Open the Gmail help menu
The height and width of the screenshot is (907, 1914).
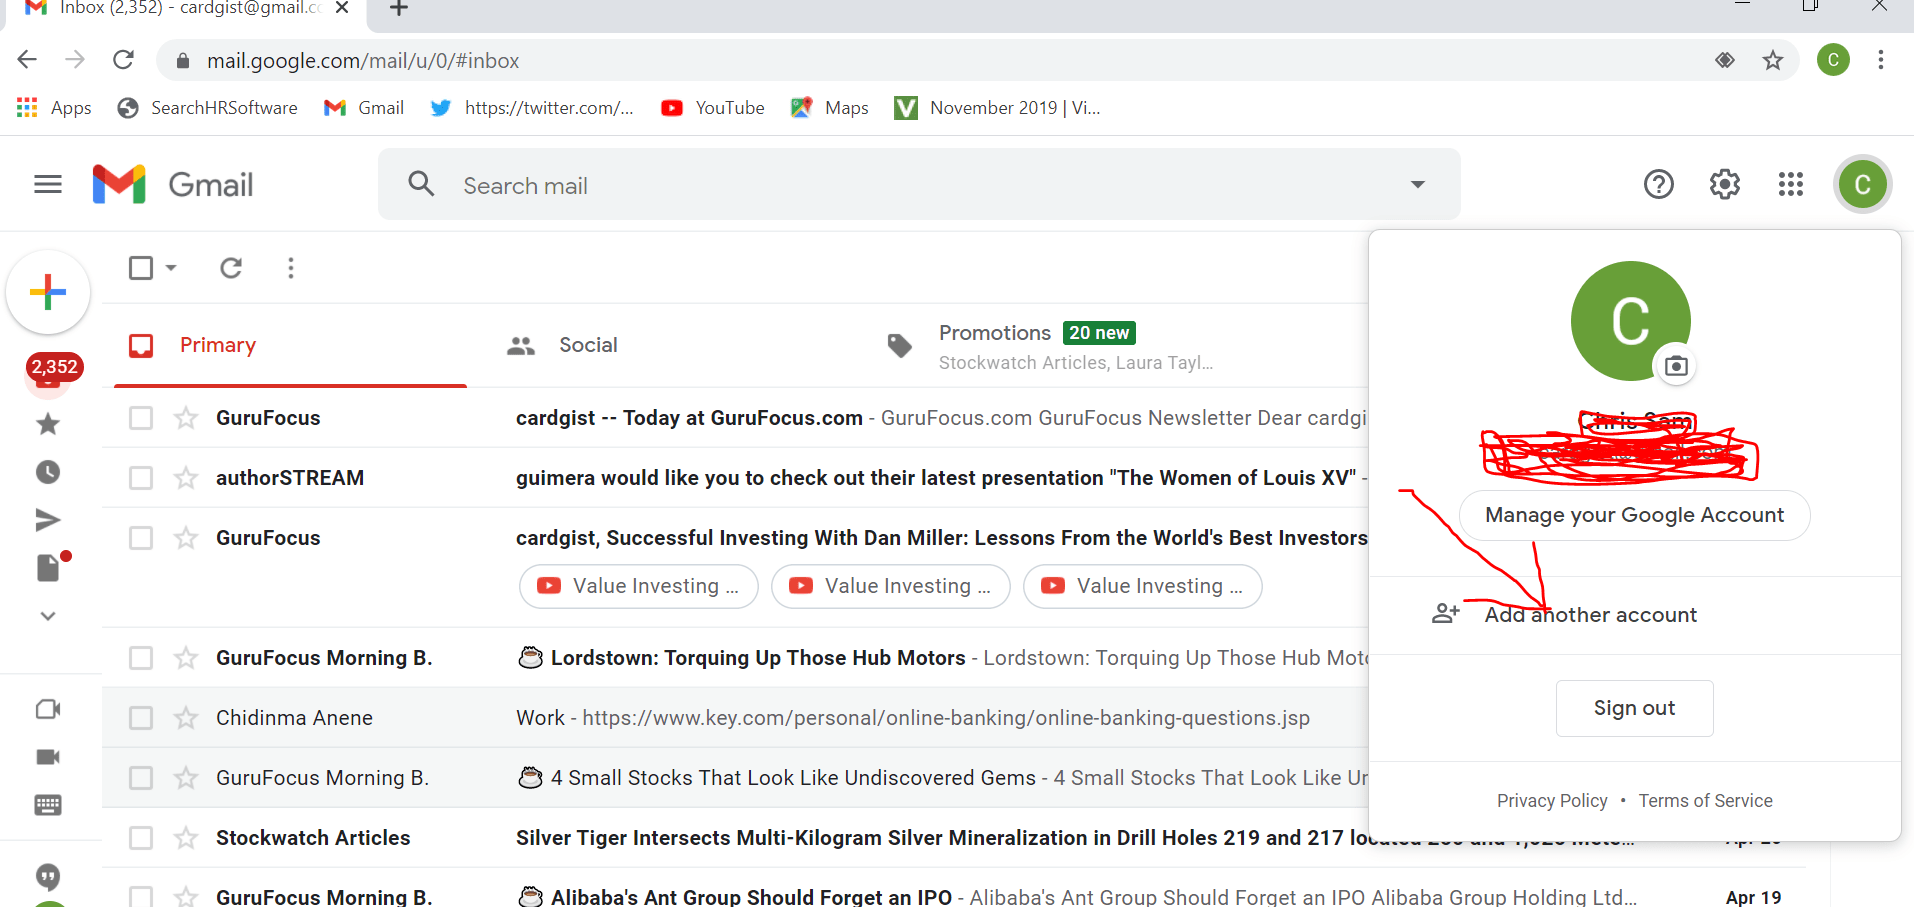(x=1658, y=184)
